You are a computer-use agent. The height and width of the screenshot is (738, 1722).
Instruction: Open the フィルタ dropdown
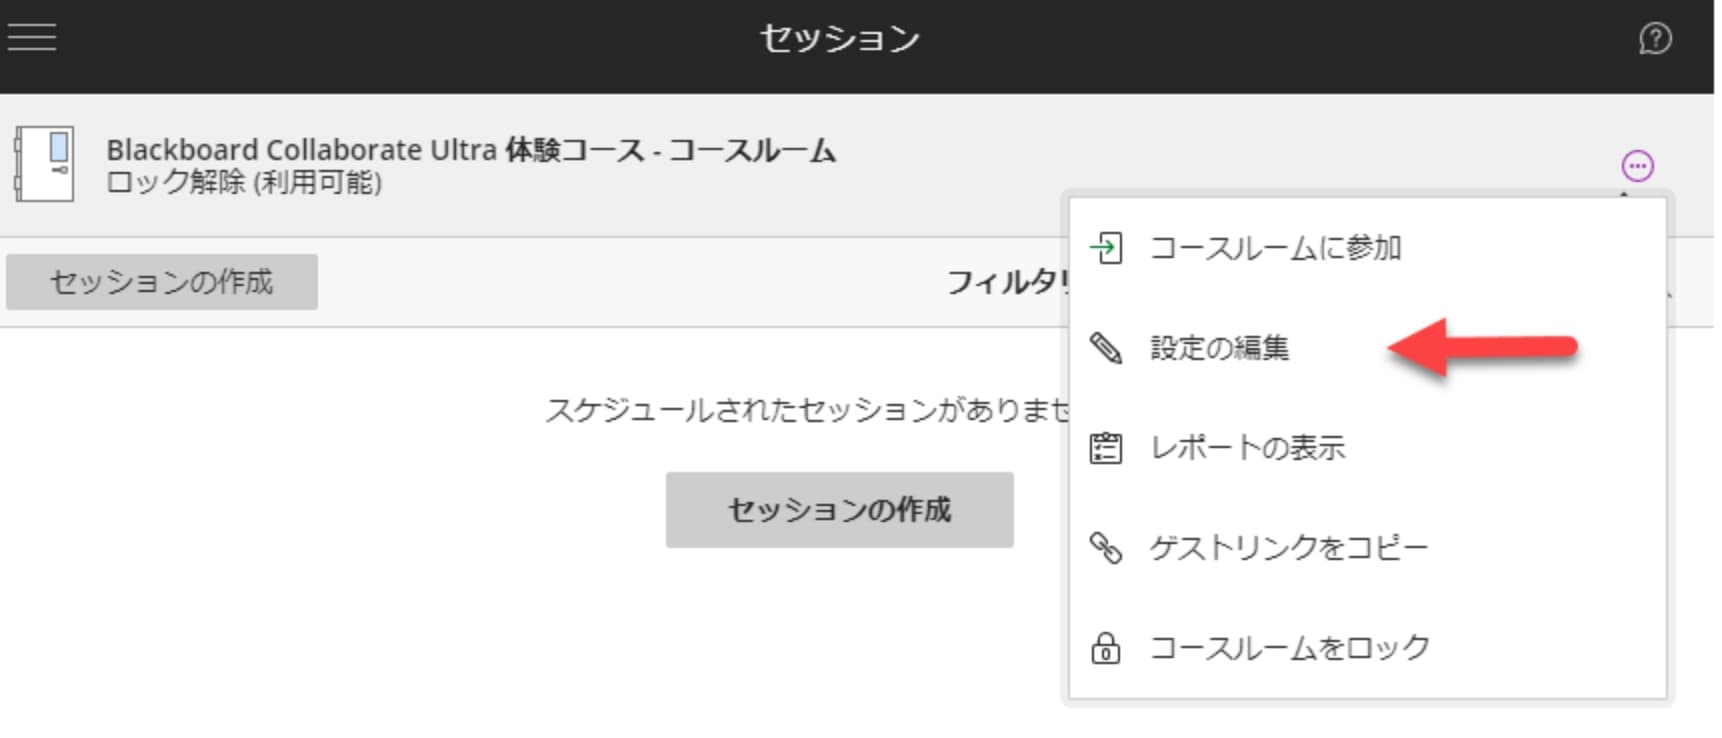tap(1008, 283)
